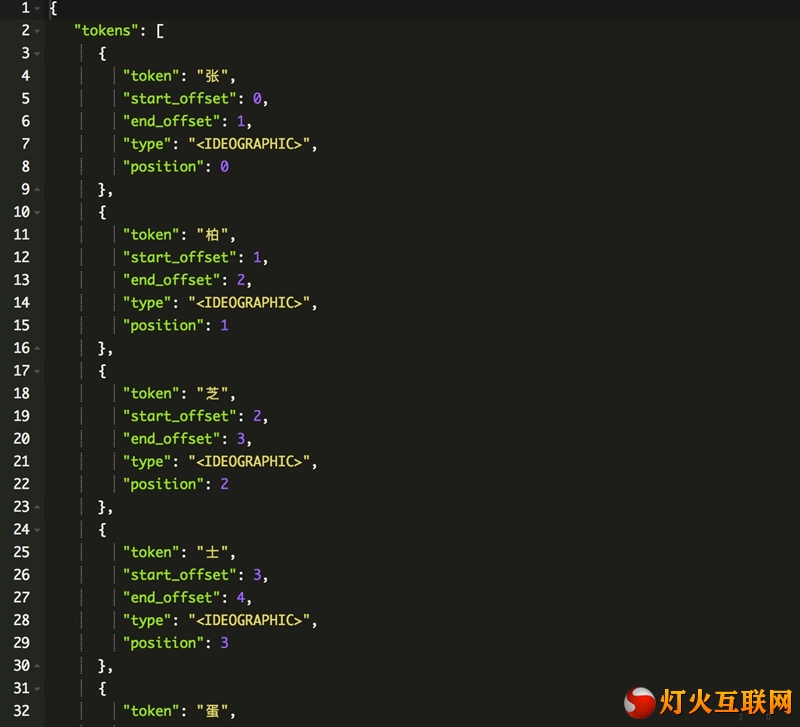Click "start_offset" key on line 5
The height and width of the screenshot is (727, 800).
pos(180,98)
